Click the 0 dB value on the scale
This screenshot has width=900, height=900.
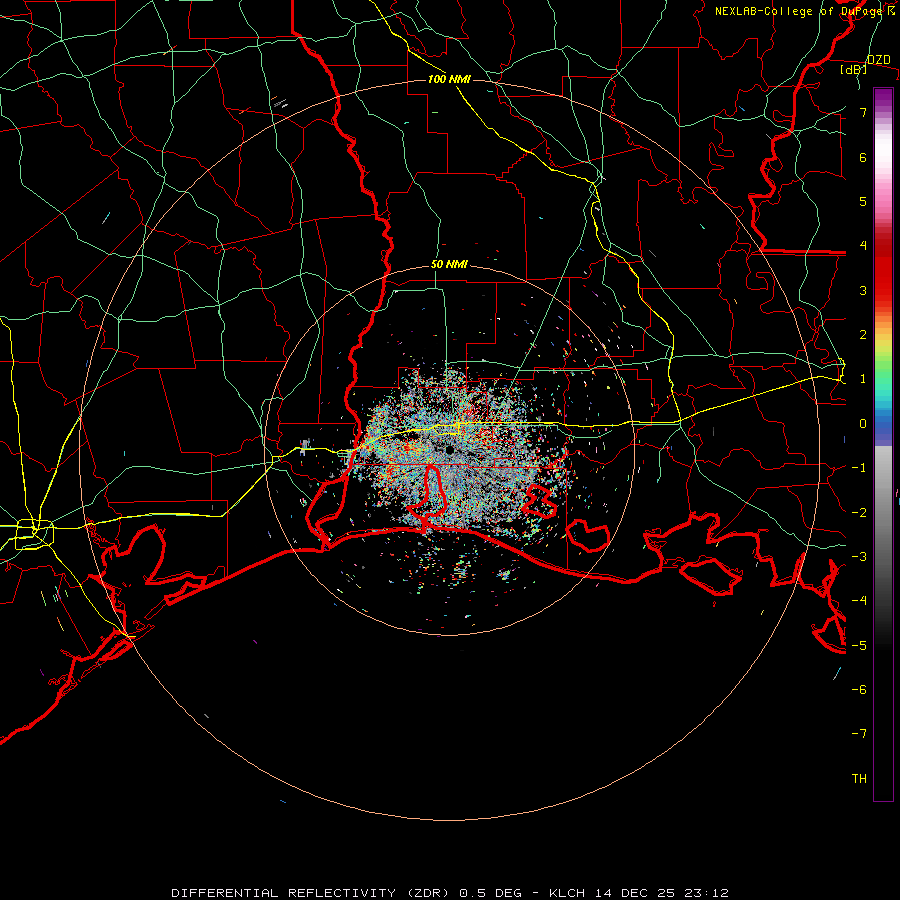pos(863,424)
